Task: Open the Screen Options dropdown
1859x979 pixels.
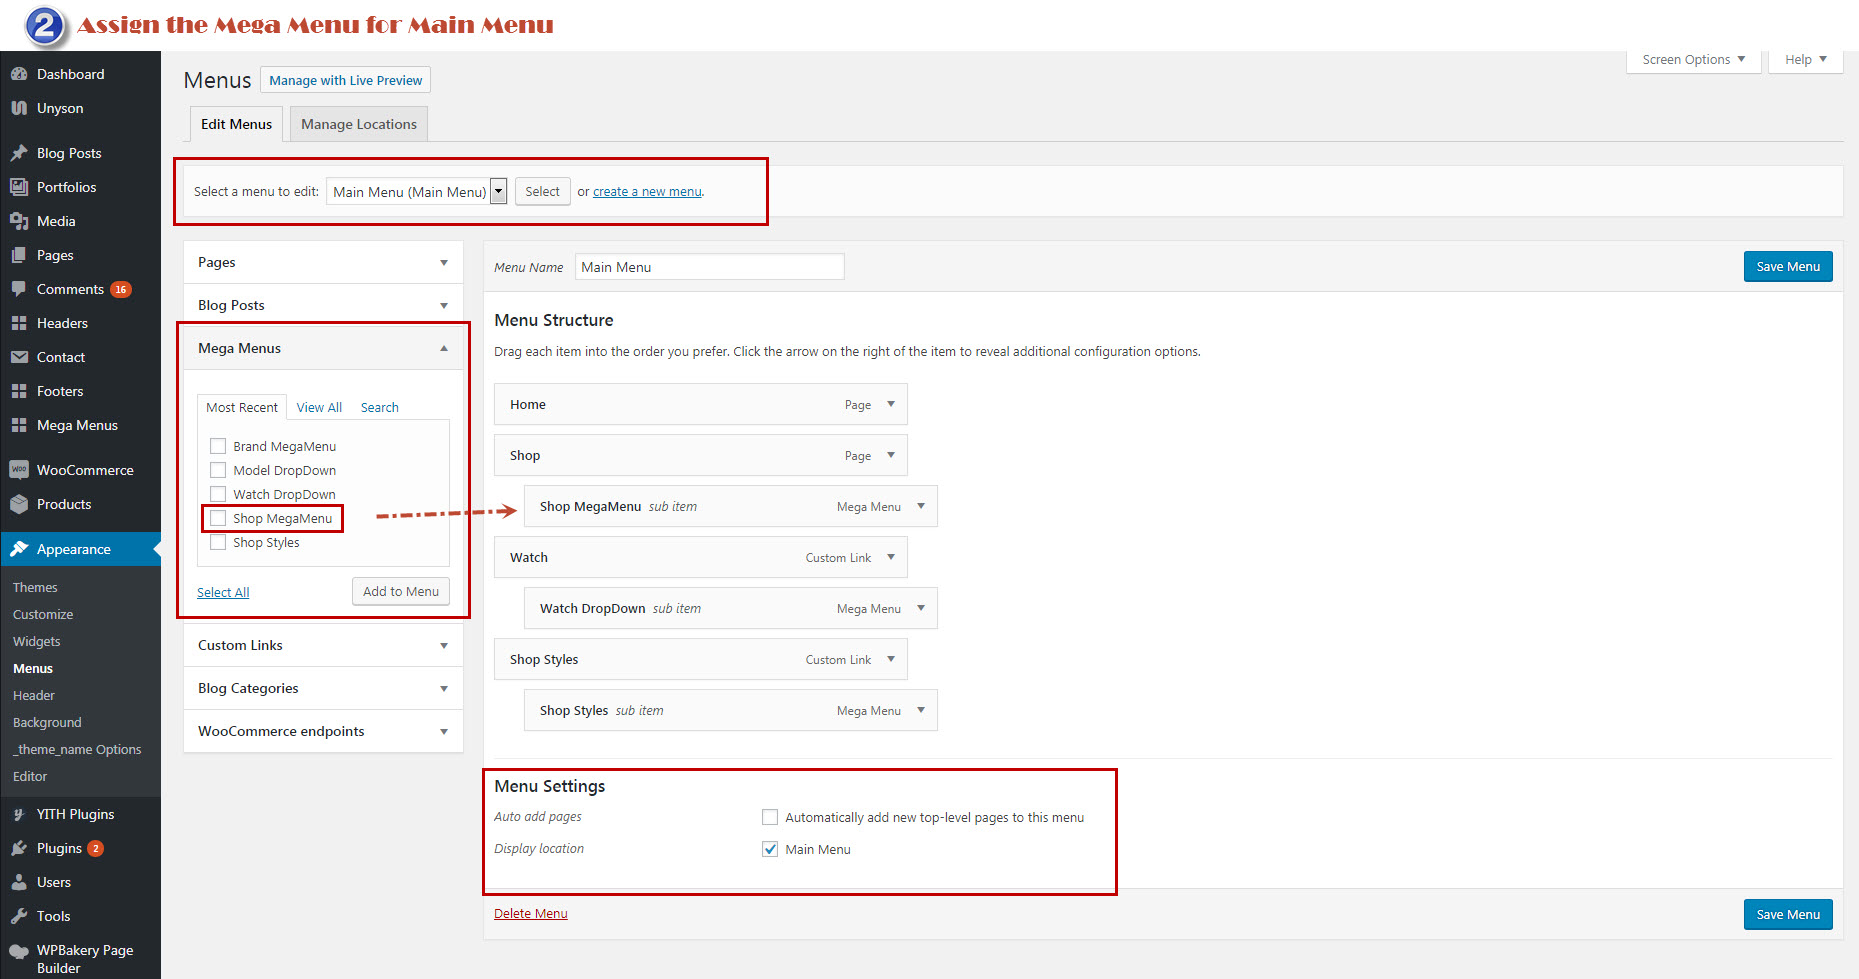Action: [1693, 60]
